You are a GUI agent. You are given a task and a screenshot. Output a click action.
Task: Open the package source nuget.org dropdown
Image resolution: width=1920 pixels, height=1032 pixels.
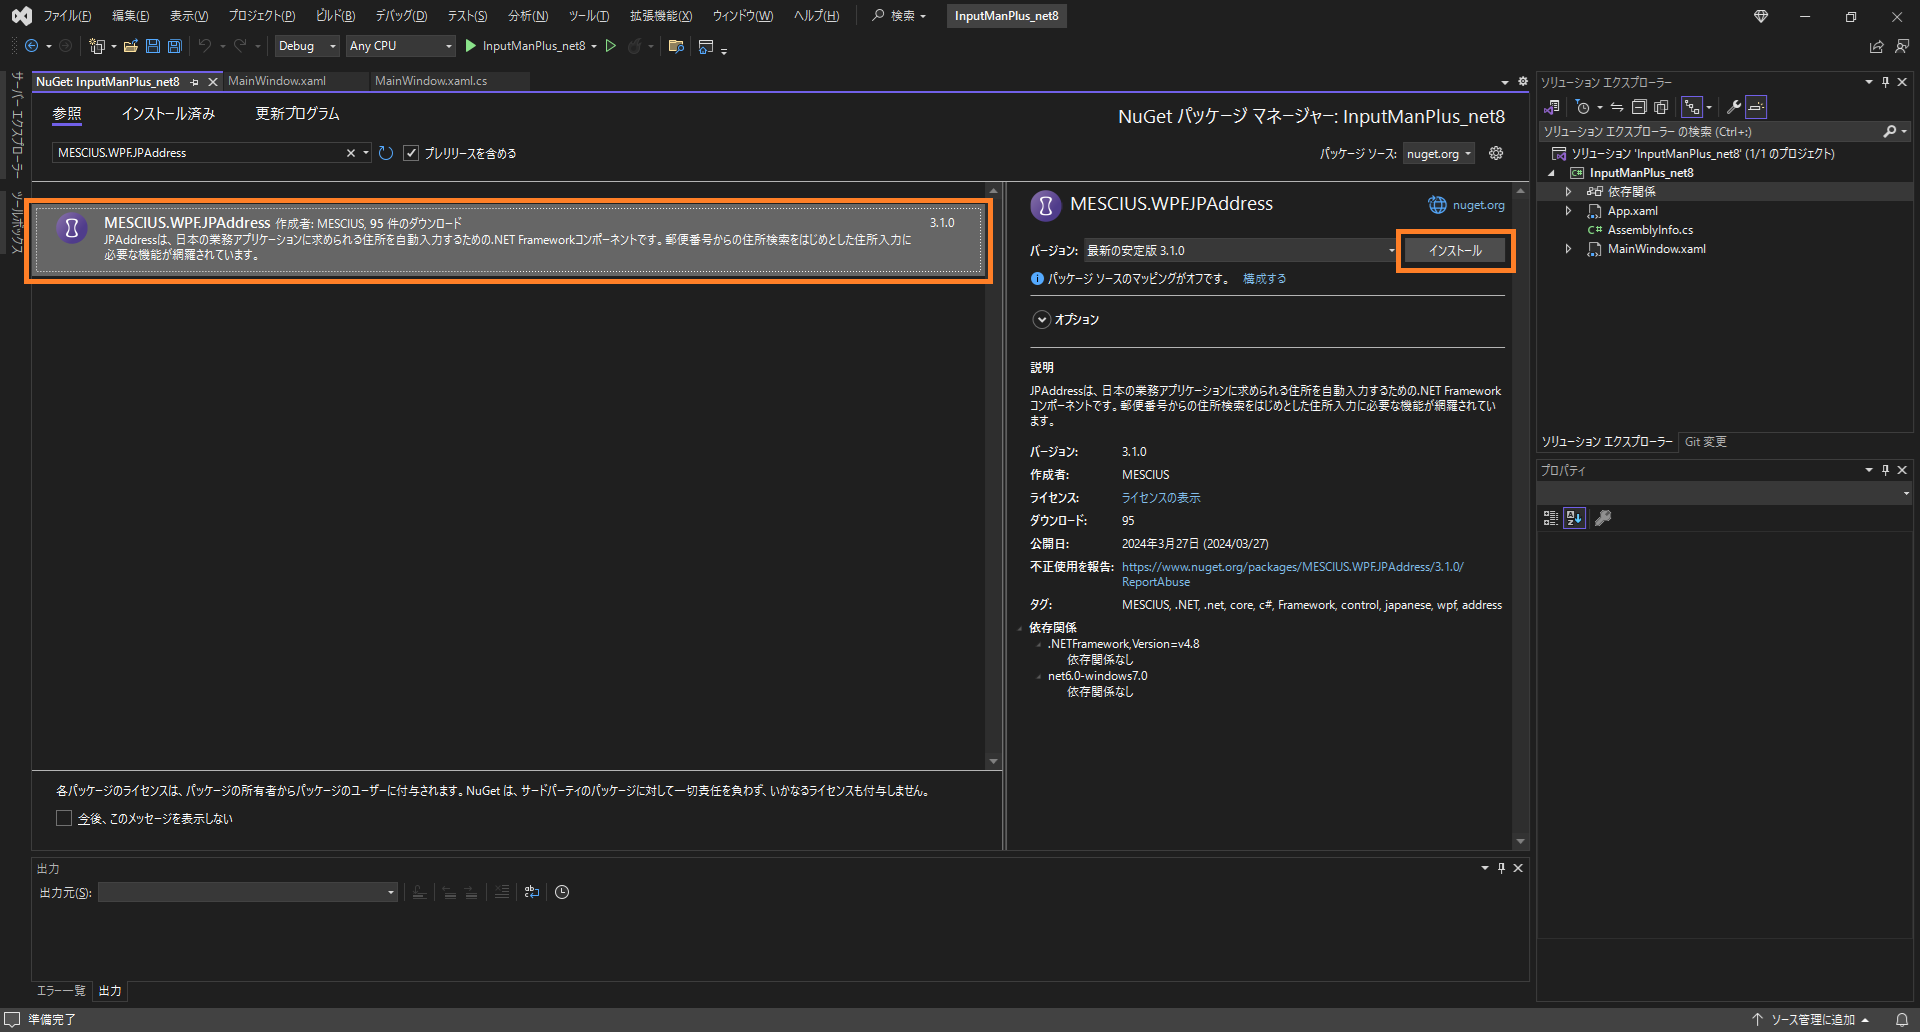click(x=1439, y=153)
